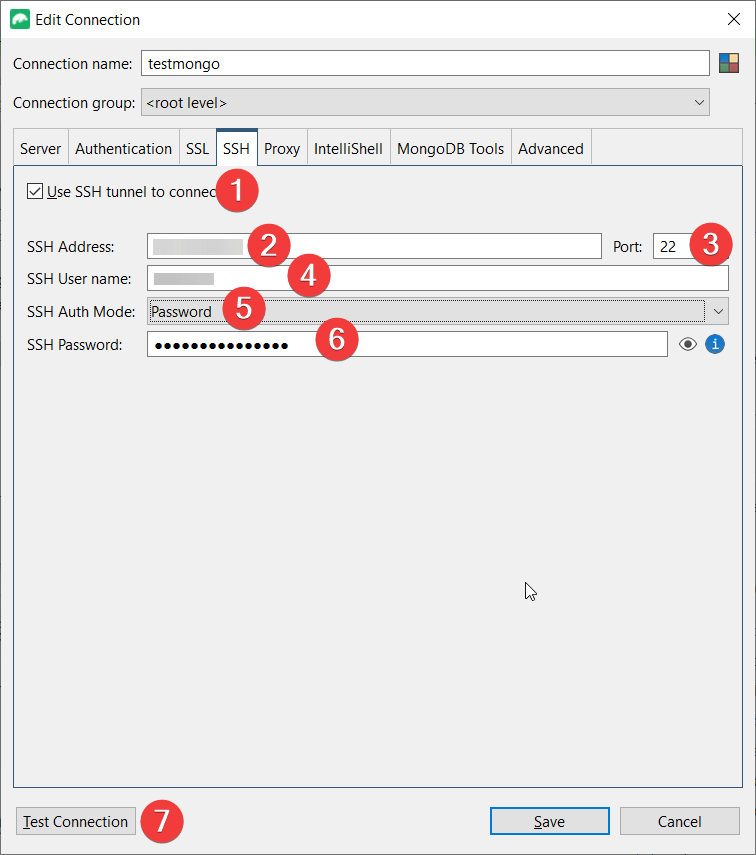The image size is (756, 855).
Task: Close the Edit Connection dialog
Action: pyautogui.click(x=735, y=19)
